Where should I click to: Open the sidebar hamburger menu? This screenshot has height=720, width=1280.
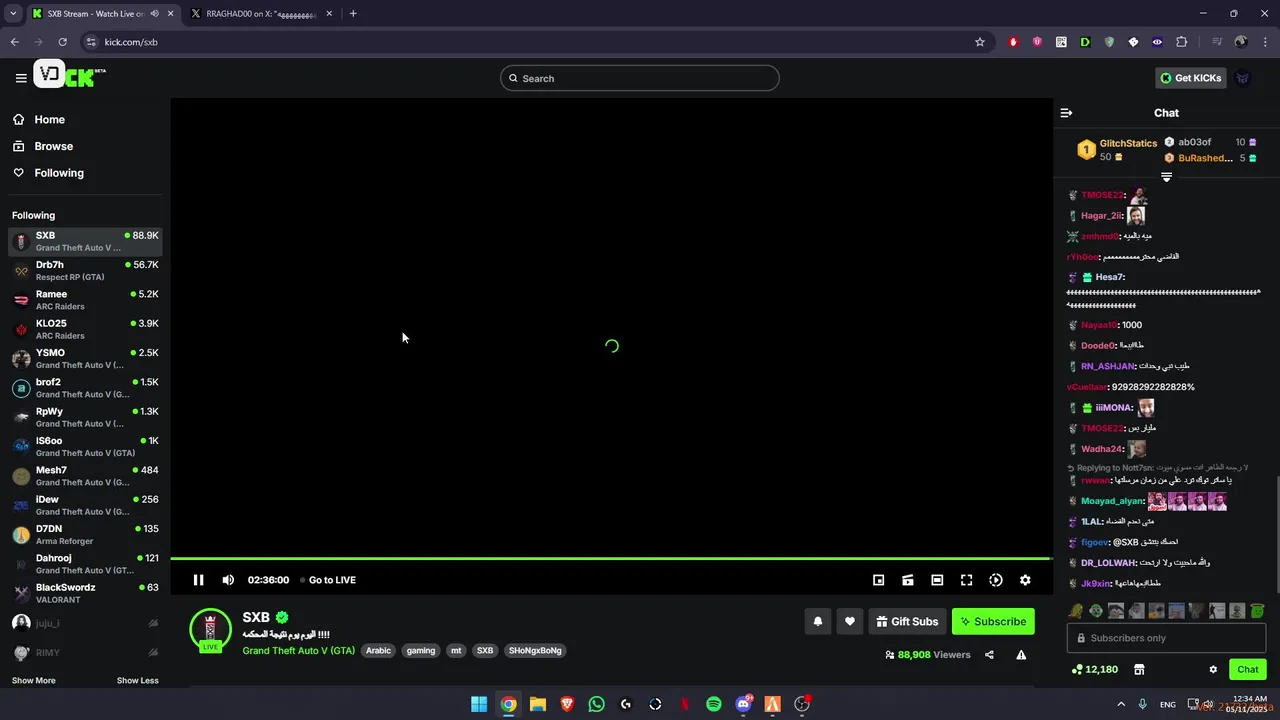(x=20, y=78)
